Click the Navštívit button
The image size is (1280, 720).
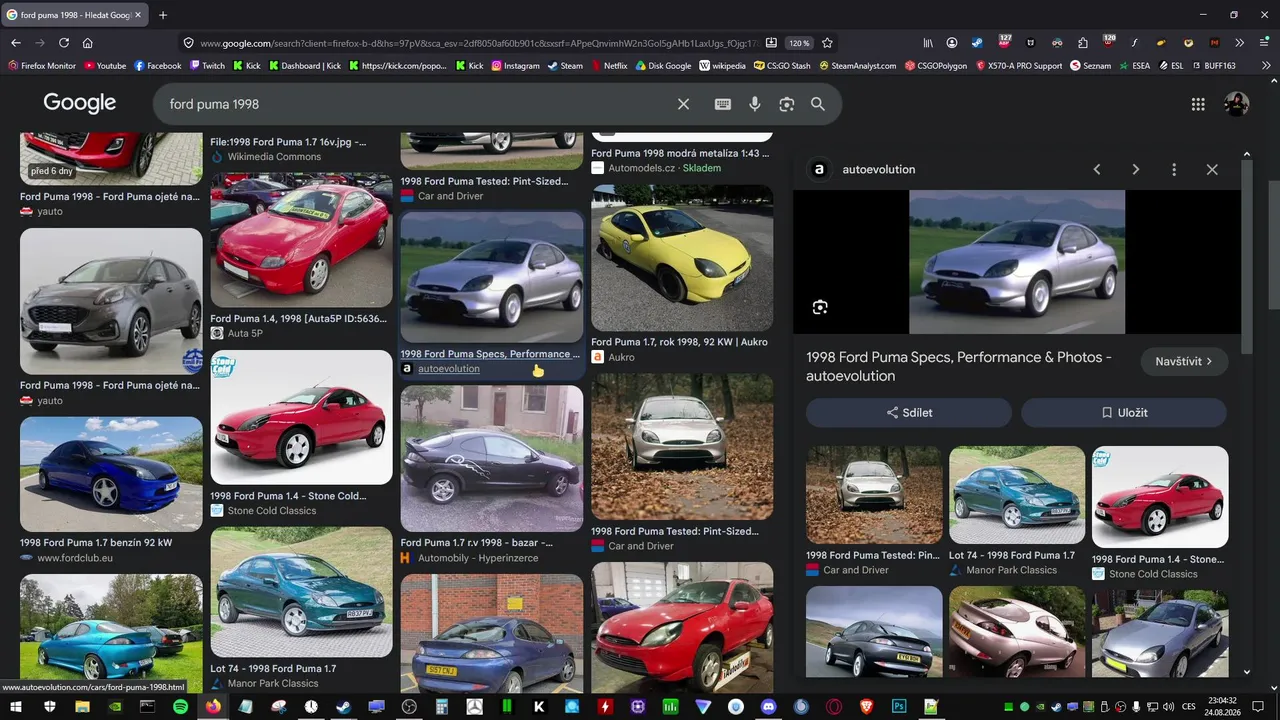[1184, 361]
